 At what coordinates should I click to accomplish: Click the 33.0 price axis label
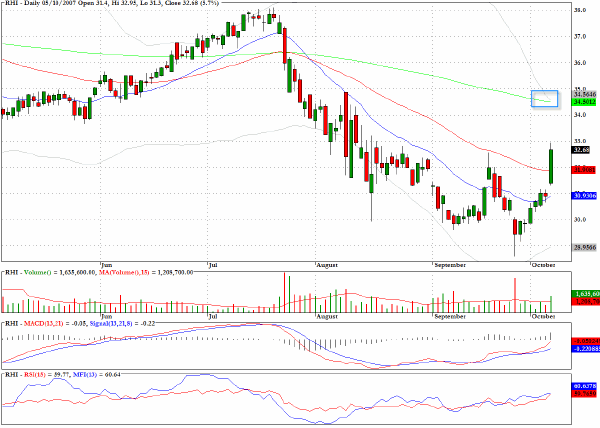click(580, 142)
